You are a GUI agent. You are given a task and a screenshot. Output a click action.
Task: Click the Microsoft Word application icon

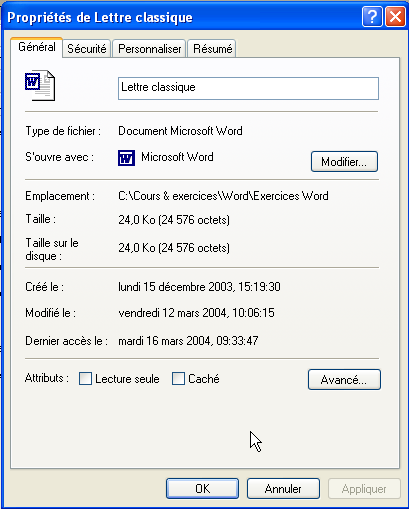[x=126, y=158]
